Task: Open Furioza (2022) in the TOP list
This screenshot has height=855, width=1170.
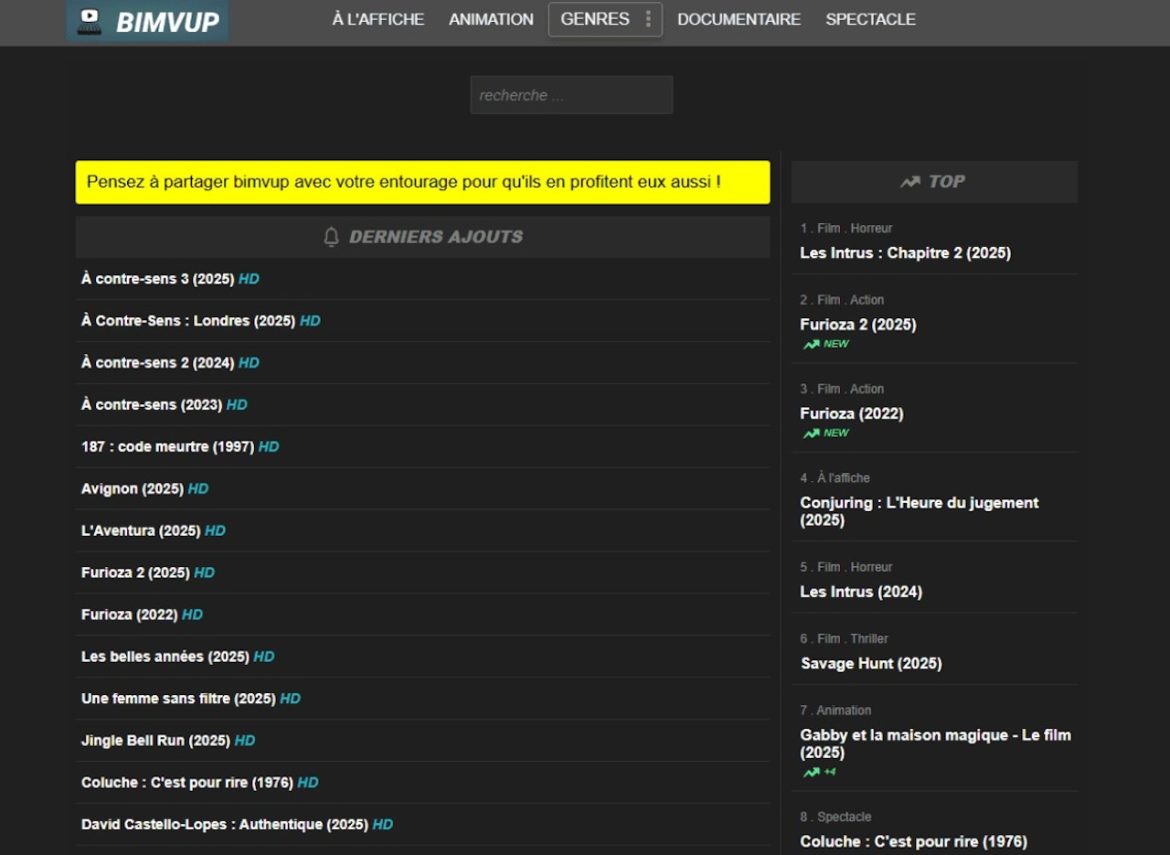Action: pos(851,413)
